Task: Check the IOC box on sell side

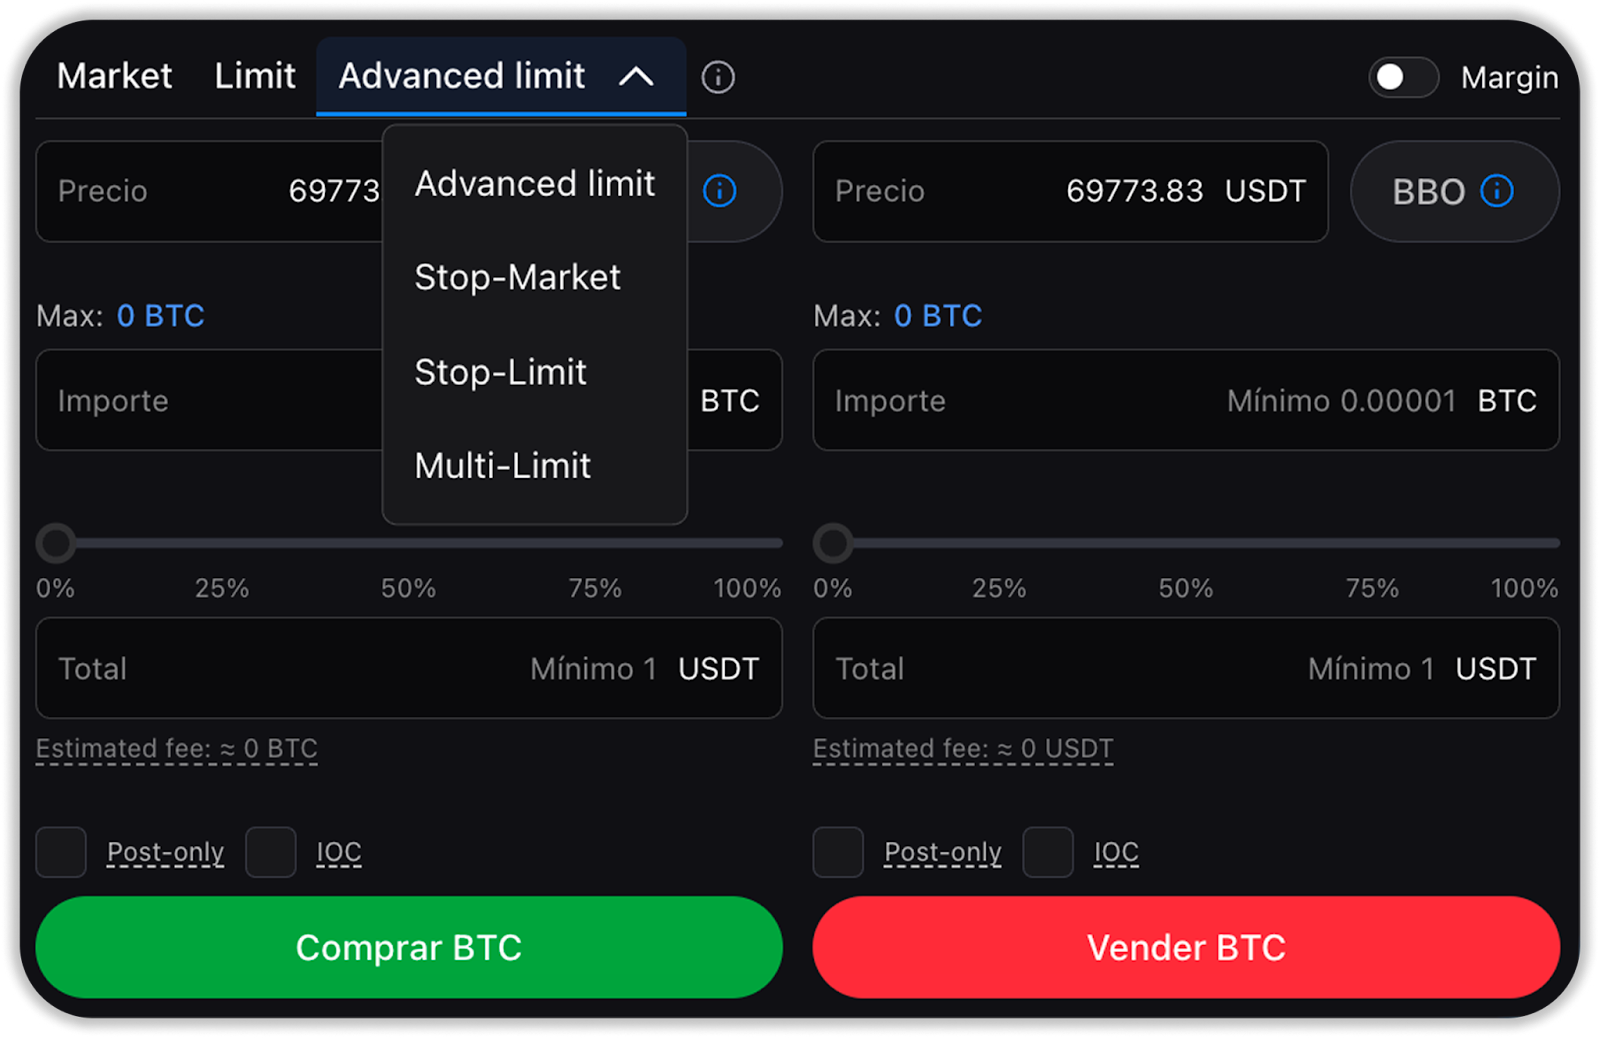Action: point(1048,852)
